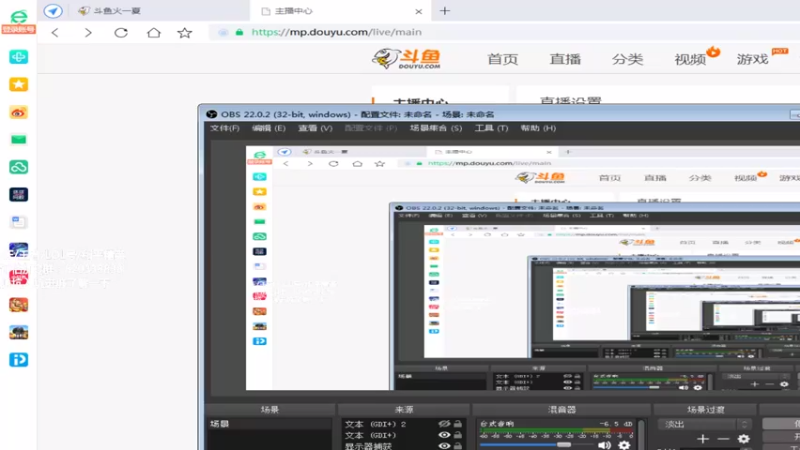Go to Douyu 视频 link
Image resolution: width=800 pixels, height=450 pixels.
pyautogui.click(x=690, y=59)
